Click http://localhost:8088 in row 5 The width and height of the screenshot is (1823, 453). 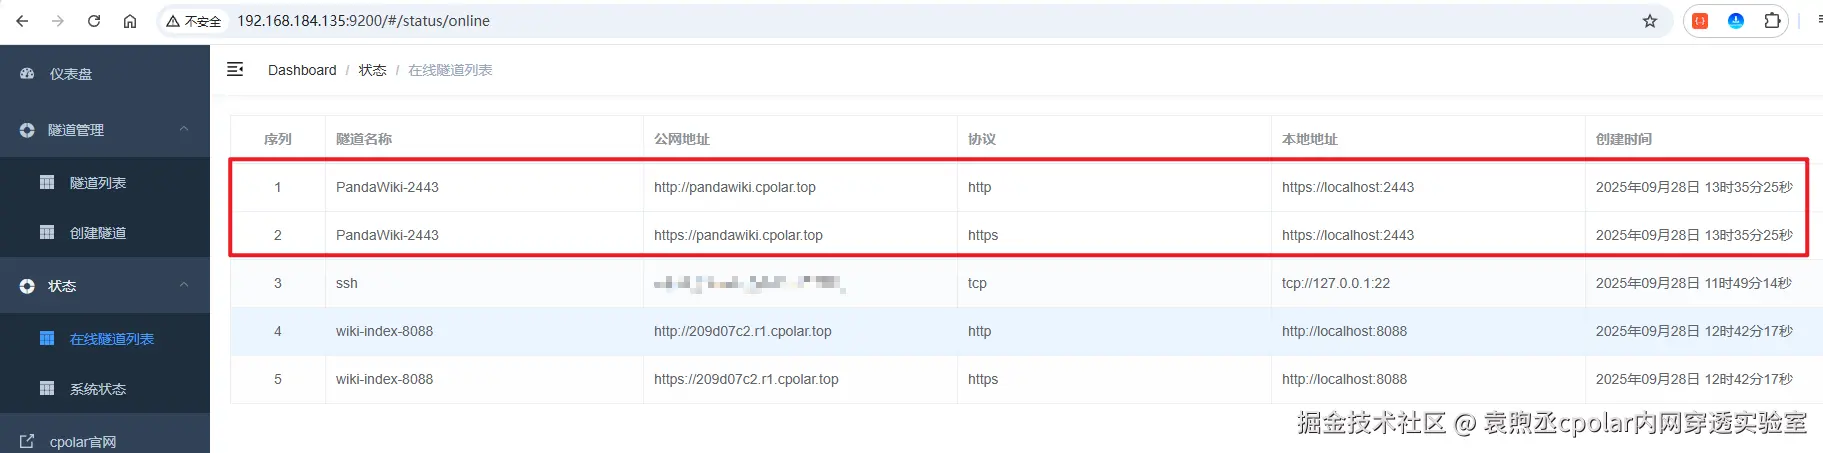click(x=1344, y=379)
